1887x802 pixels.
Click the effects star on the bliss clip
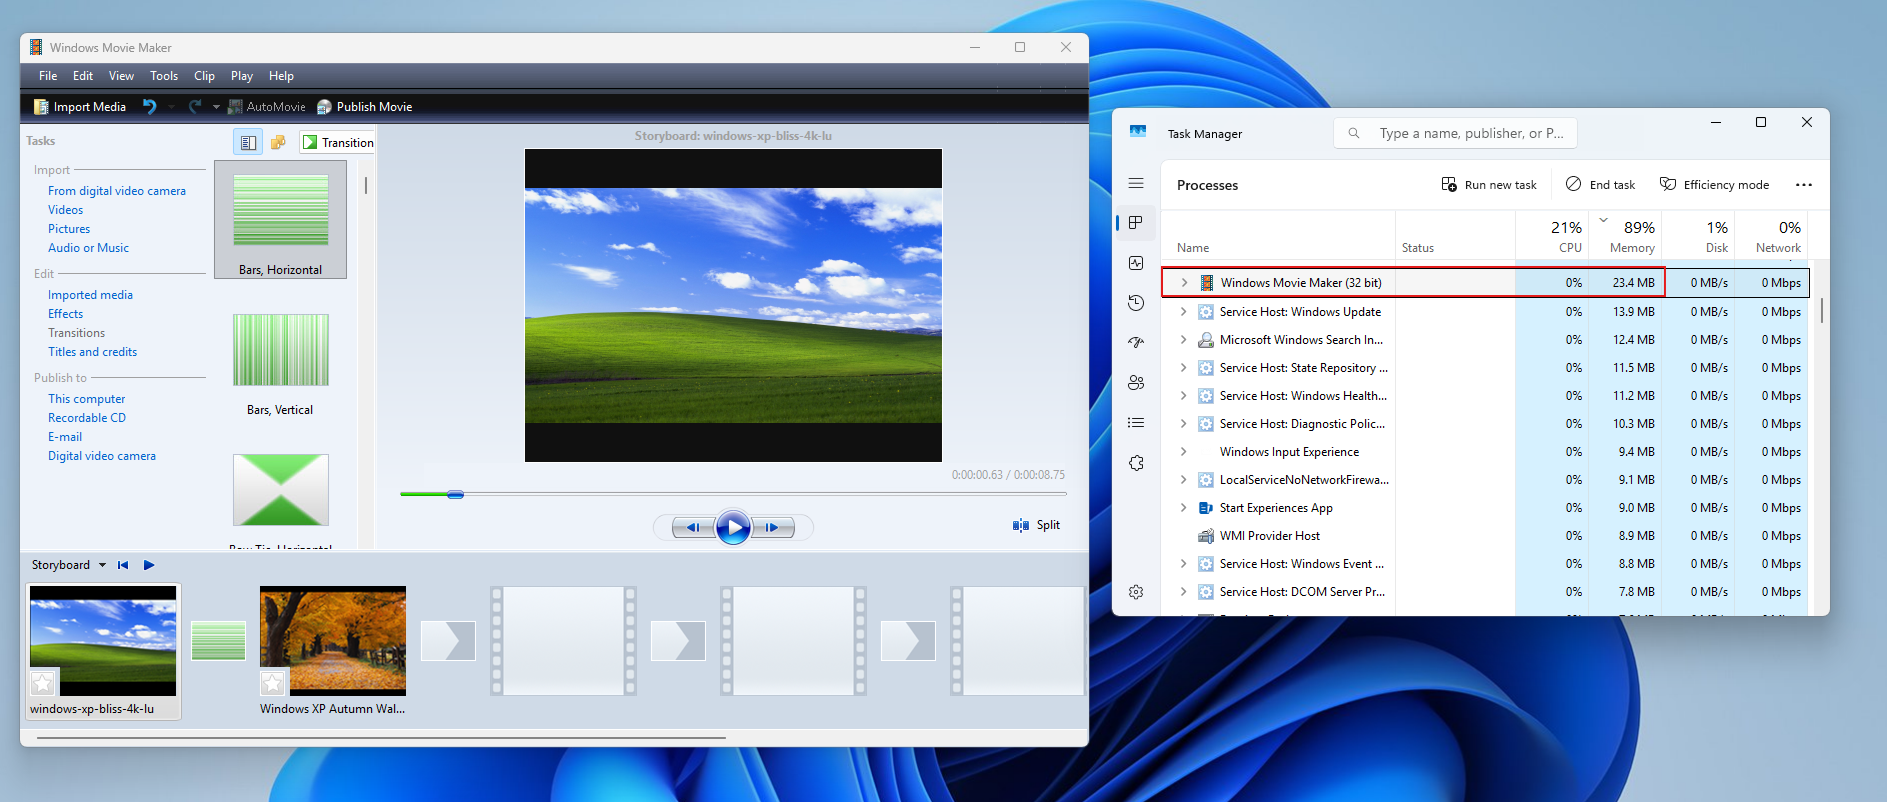(43, 683)
